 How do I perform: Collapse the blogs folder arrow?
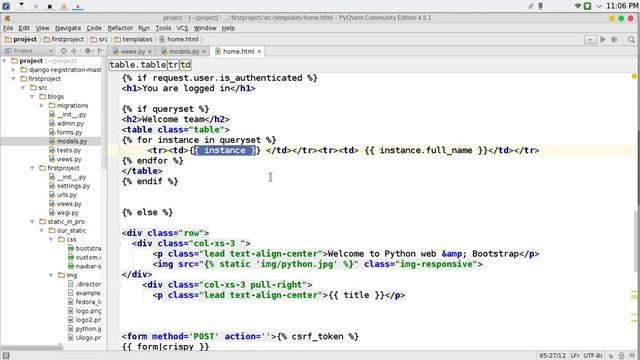coord(33,97)
